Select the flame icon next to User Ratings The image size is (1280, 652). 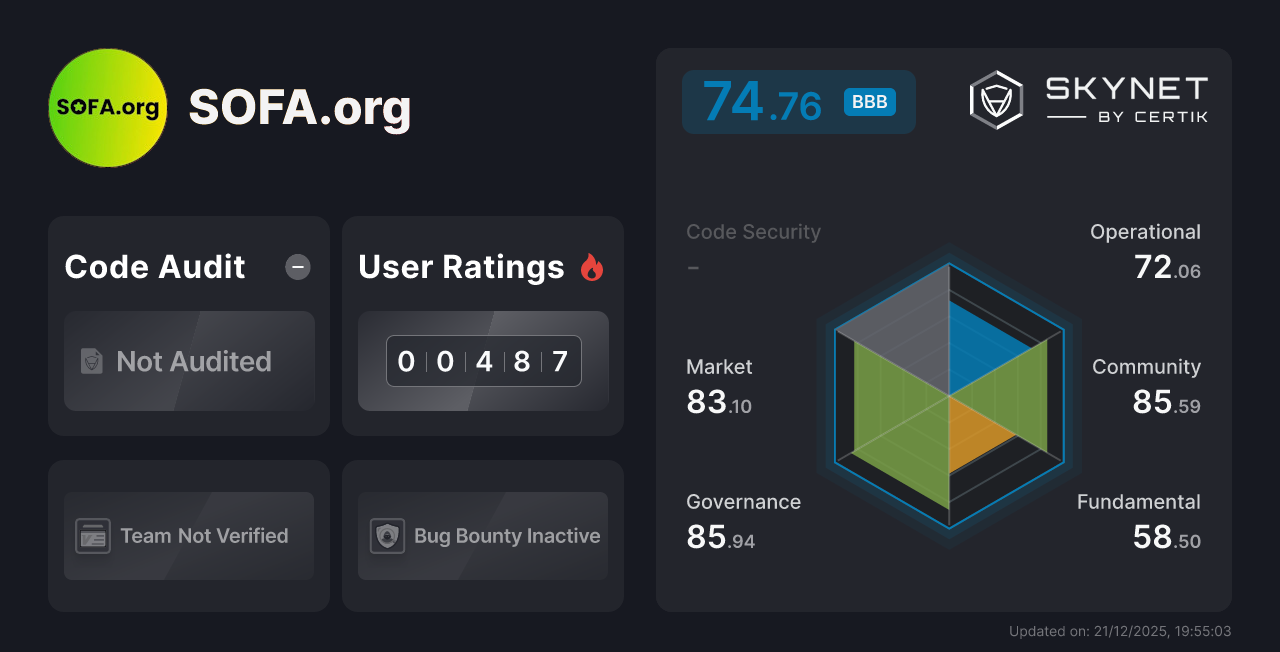[592, 266]
